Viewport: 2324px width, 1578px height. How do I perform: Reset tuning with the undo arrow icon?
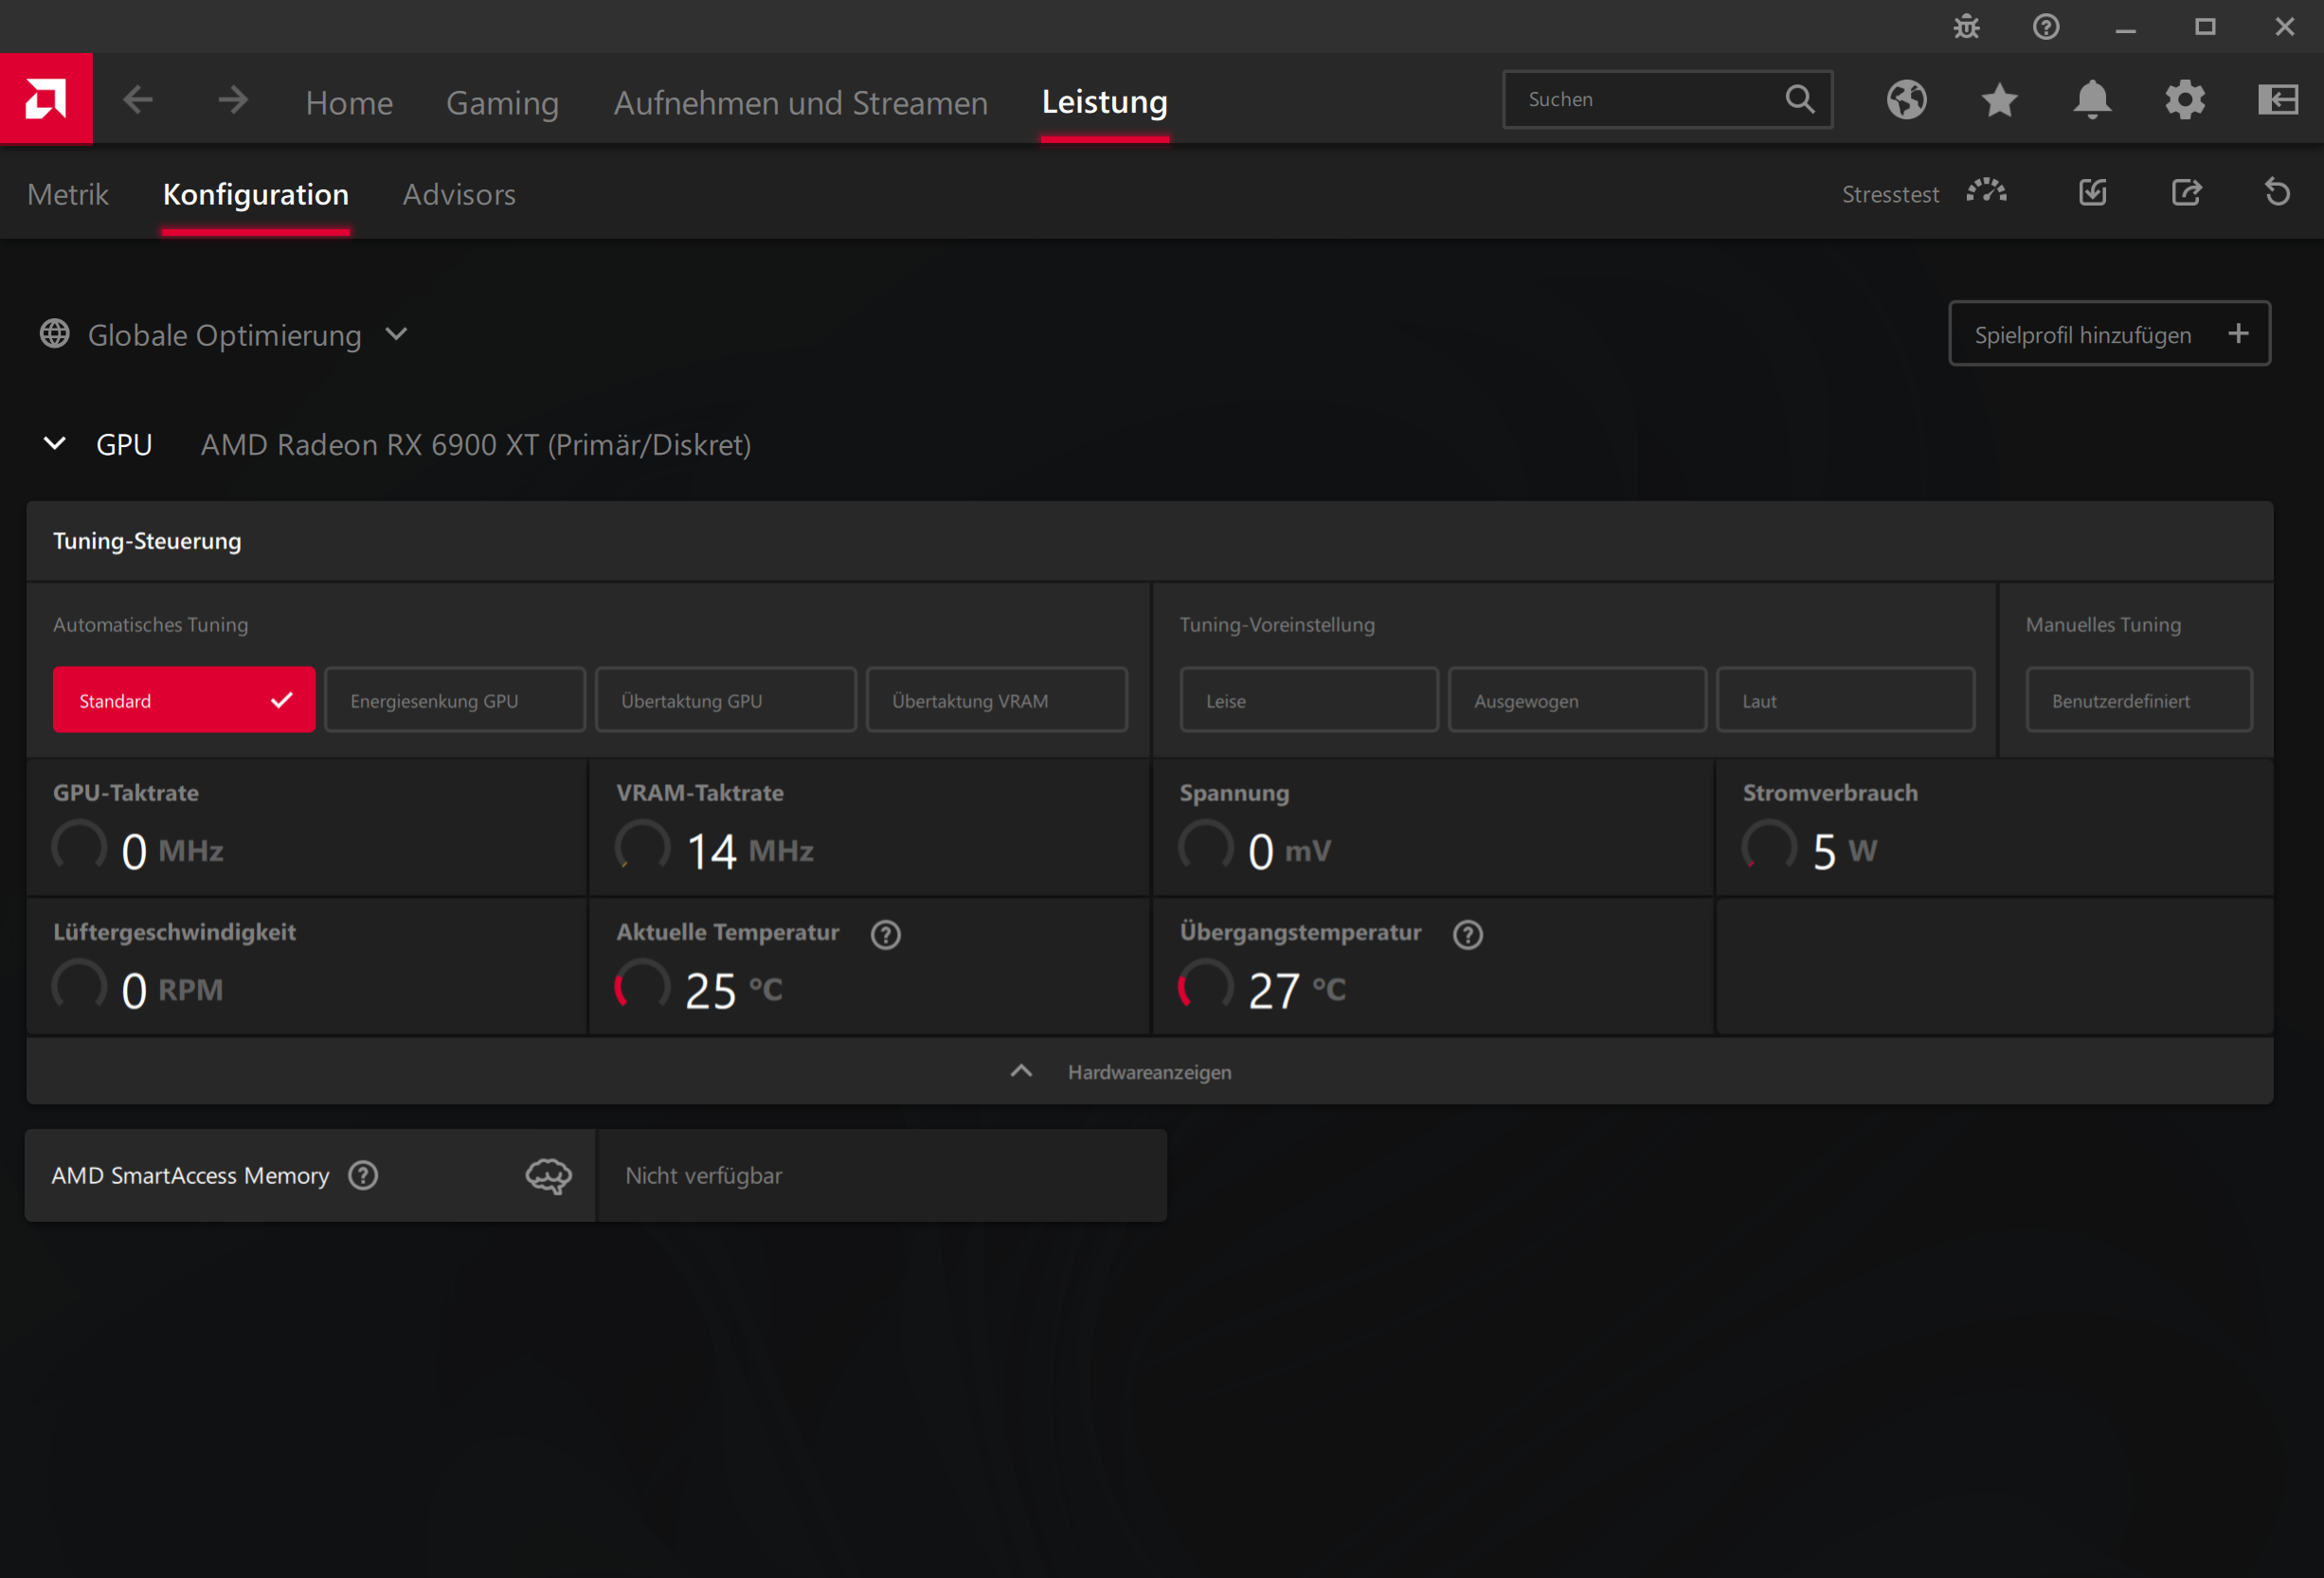2277,192
